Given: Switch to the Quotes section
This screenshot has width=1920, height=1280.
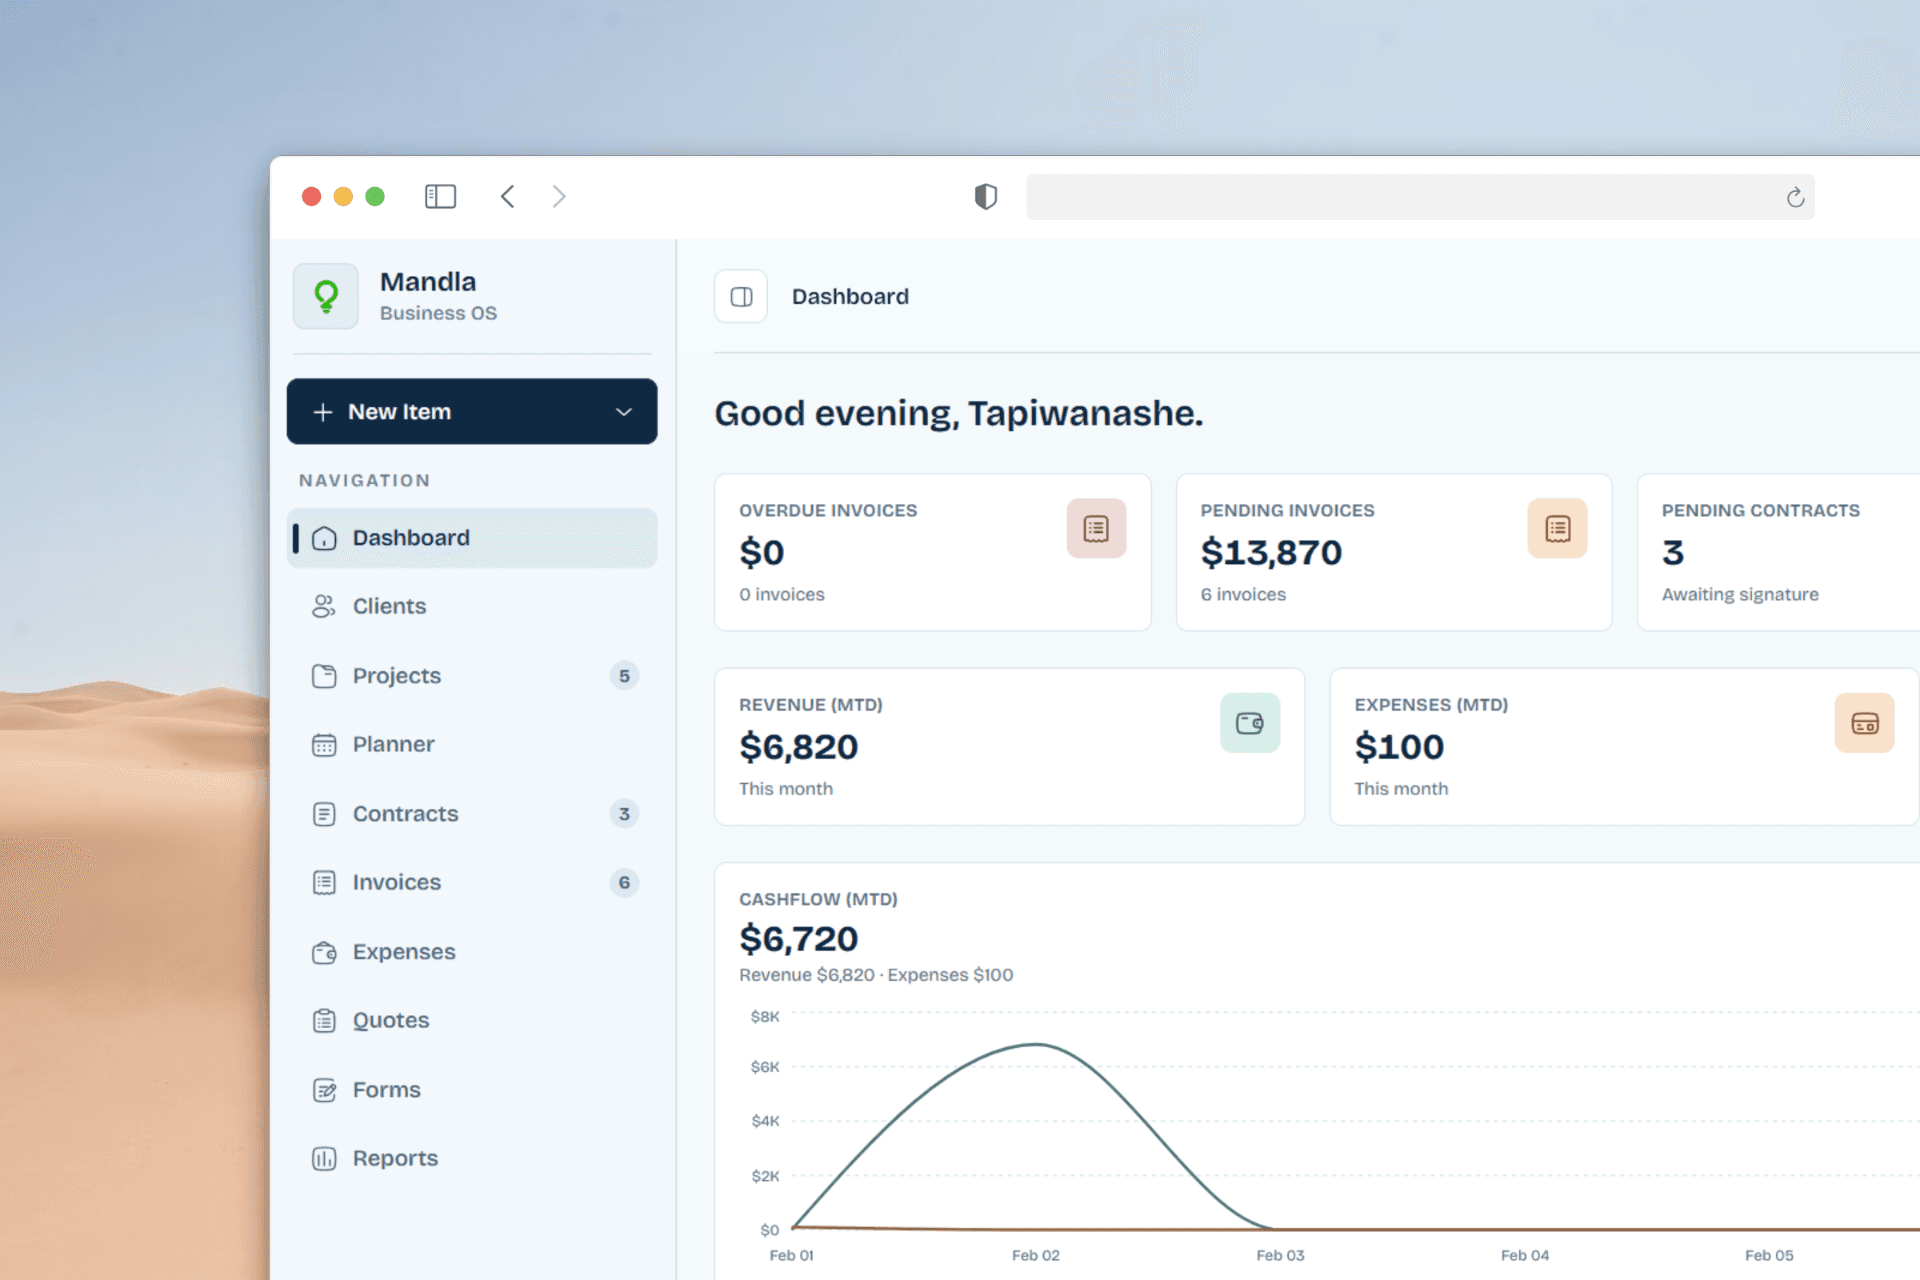Looking at the screenshot, I should (x=391, y=1020).
